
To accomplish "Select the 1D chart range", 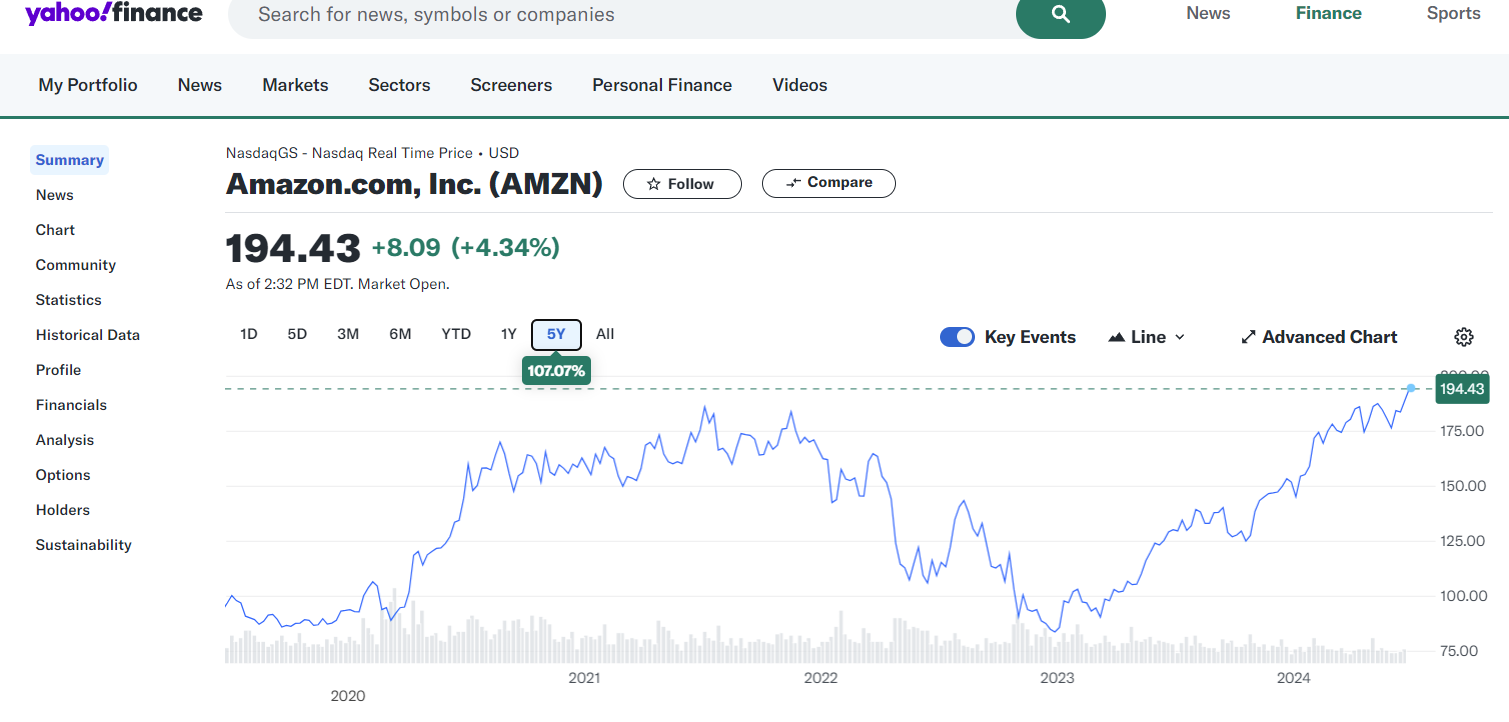I will click(x=249, y=334).
